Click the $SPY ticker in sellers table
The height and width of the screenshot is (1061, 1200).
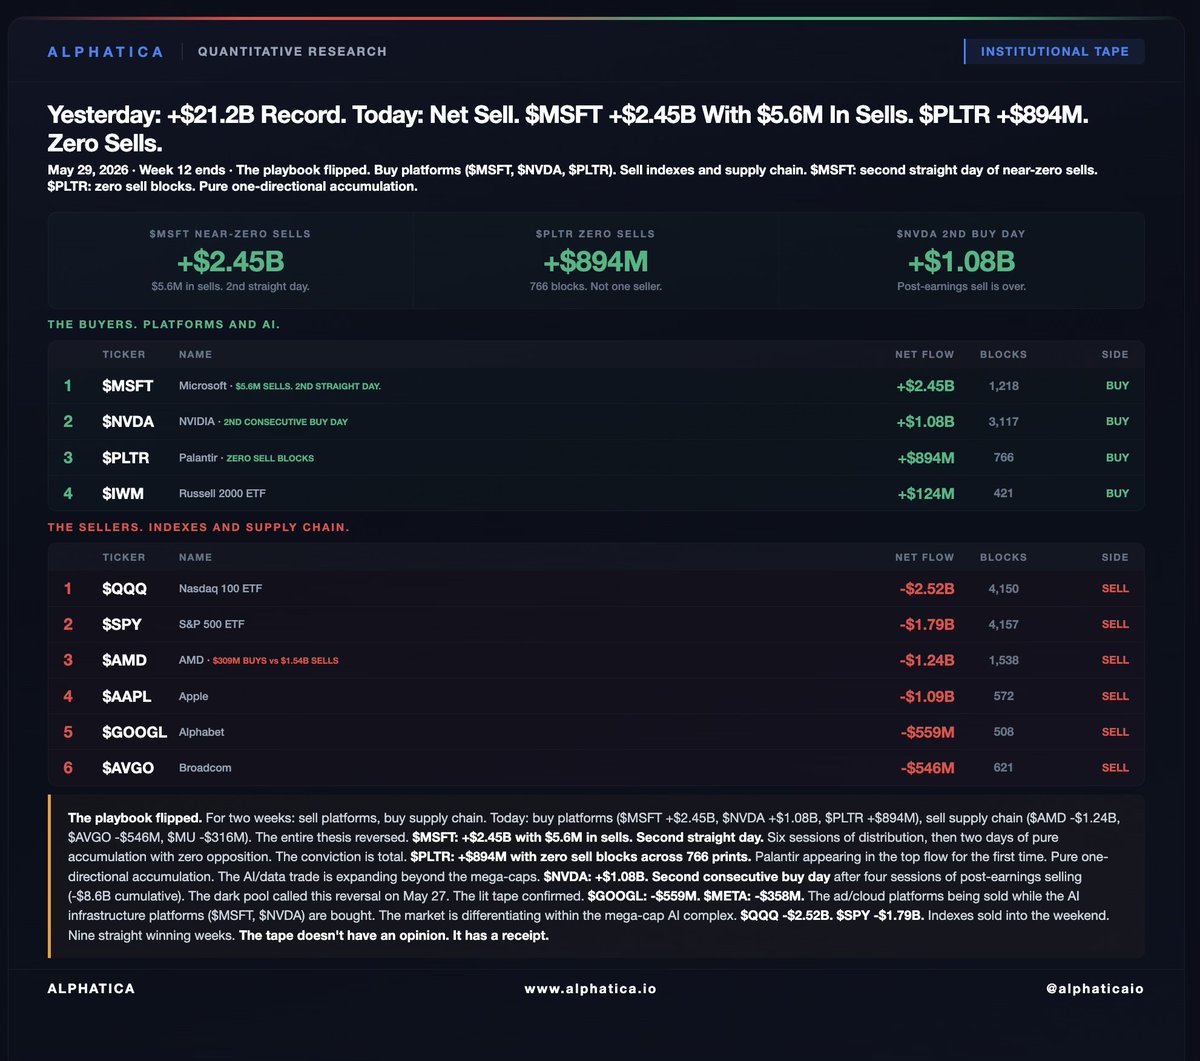pyautogui.click(x=122, y=625)
